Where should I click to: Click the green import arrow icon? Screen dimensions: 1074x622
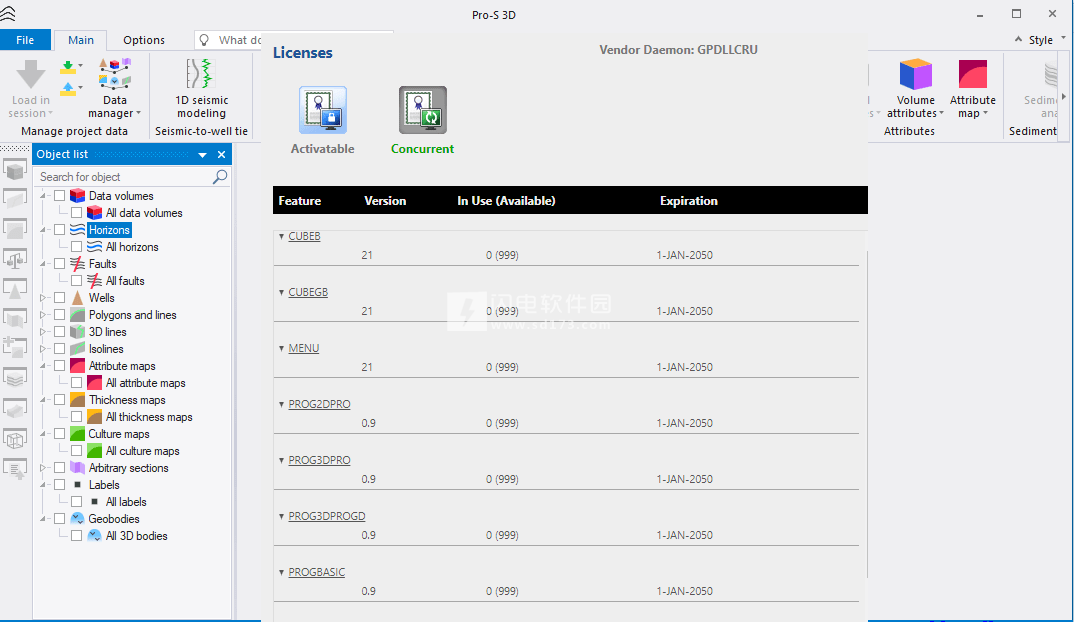tap(68, 67)
